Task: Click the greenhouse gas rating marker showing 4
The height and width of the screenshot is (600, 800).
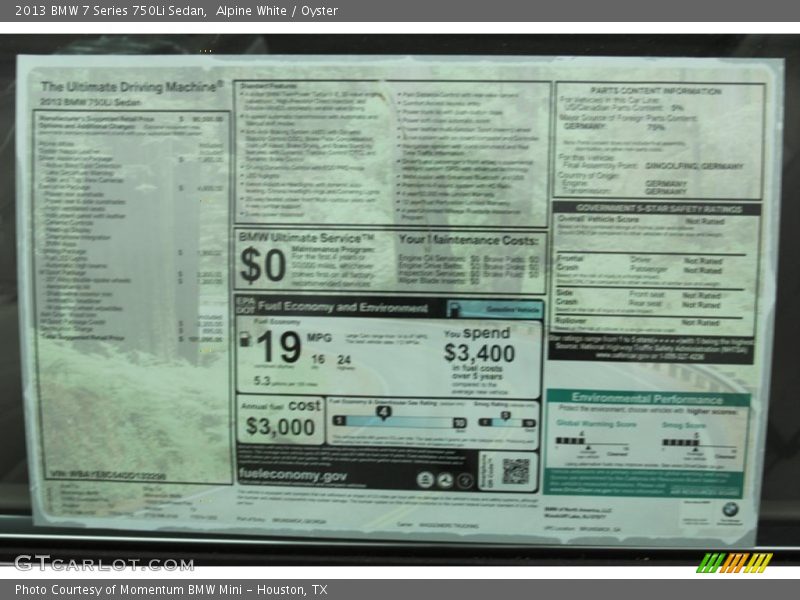Action: pos(383,412)
